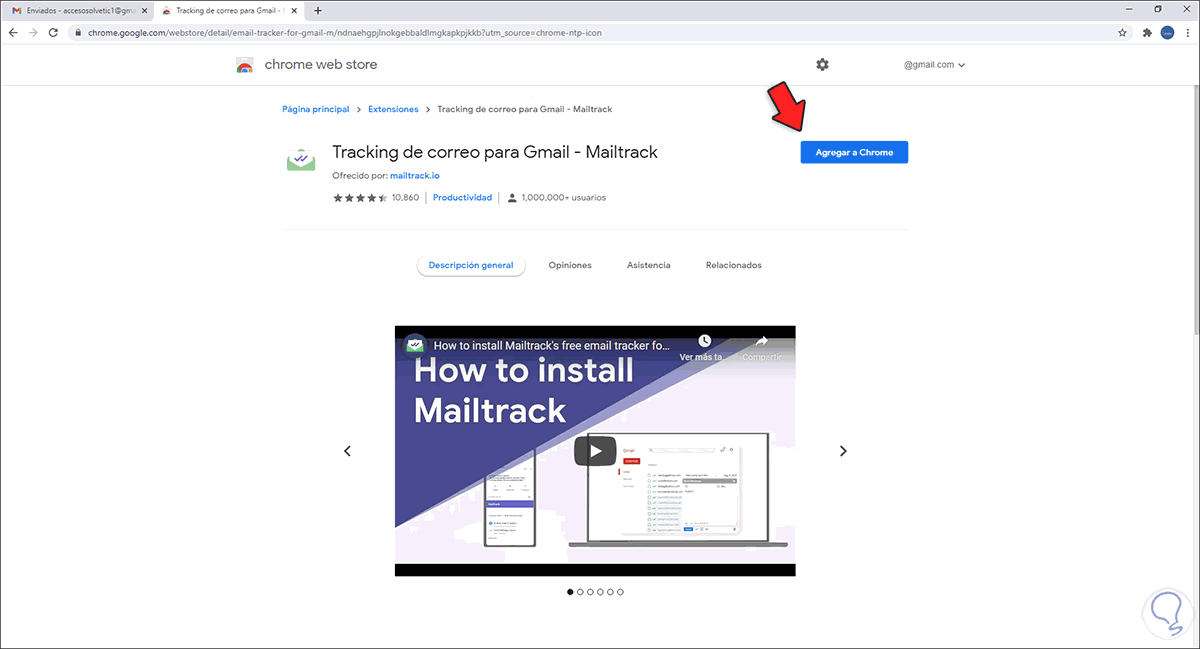
Task: Select the sixth carousel dot
Action: 620,592
